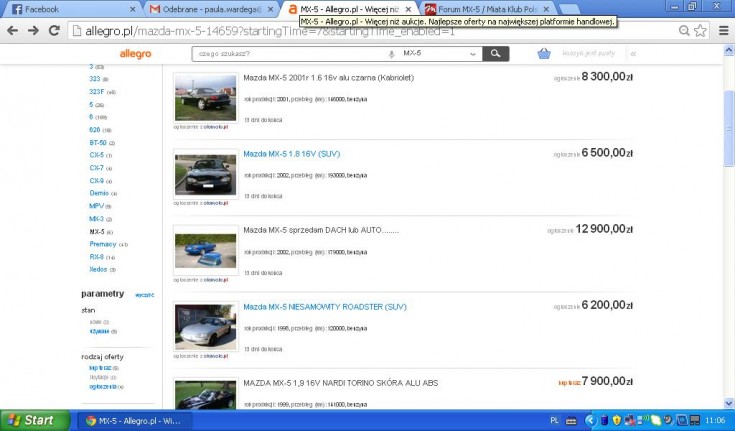
Task: Click the keyboard icon in the taskbar tray
Action: click(571, 421)
